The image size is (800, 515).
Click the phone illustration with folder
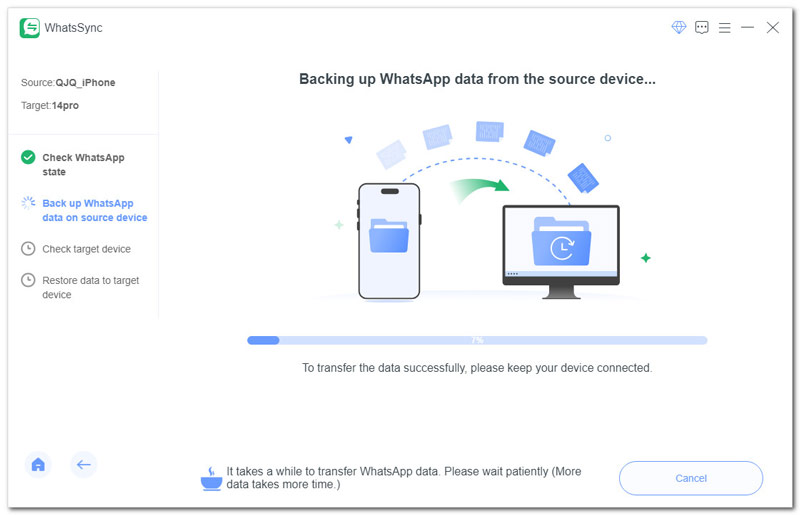pos(389,241)
